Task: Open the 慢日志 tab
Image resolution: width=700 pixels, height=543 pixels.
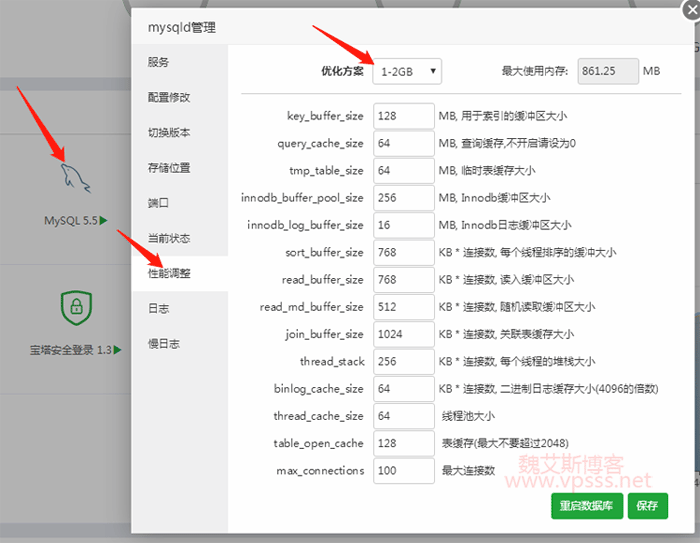Action: tap(163, 343)
